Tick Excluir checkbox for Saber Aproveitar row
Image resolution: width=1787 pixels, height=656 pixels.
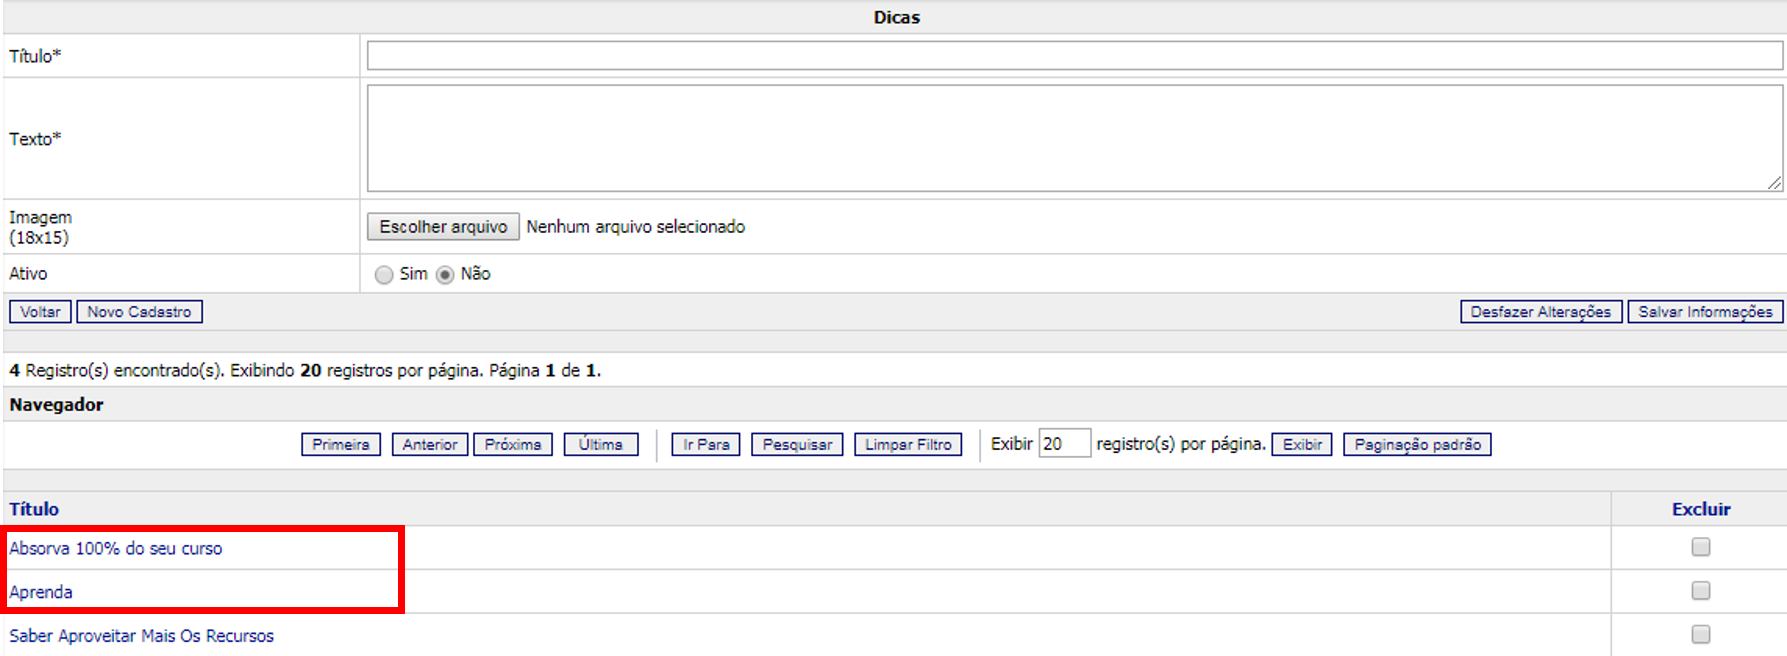1700,634
